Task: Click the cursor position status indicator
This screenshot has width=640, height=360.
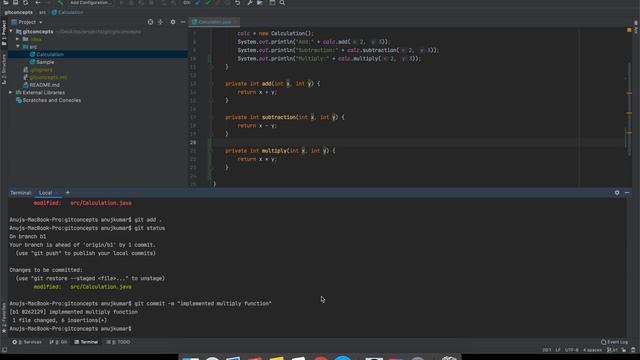Action: pyautogui.click(x=547, y=350)
